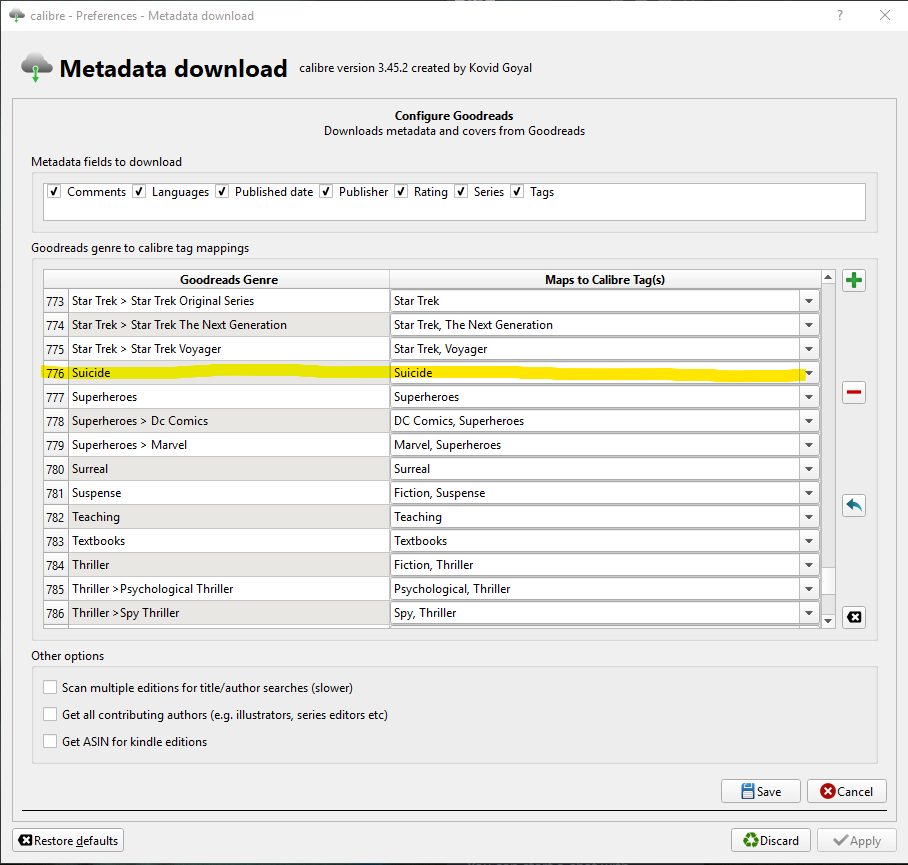Click scrollbar down arrow of mappings table

point(828,621)
